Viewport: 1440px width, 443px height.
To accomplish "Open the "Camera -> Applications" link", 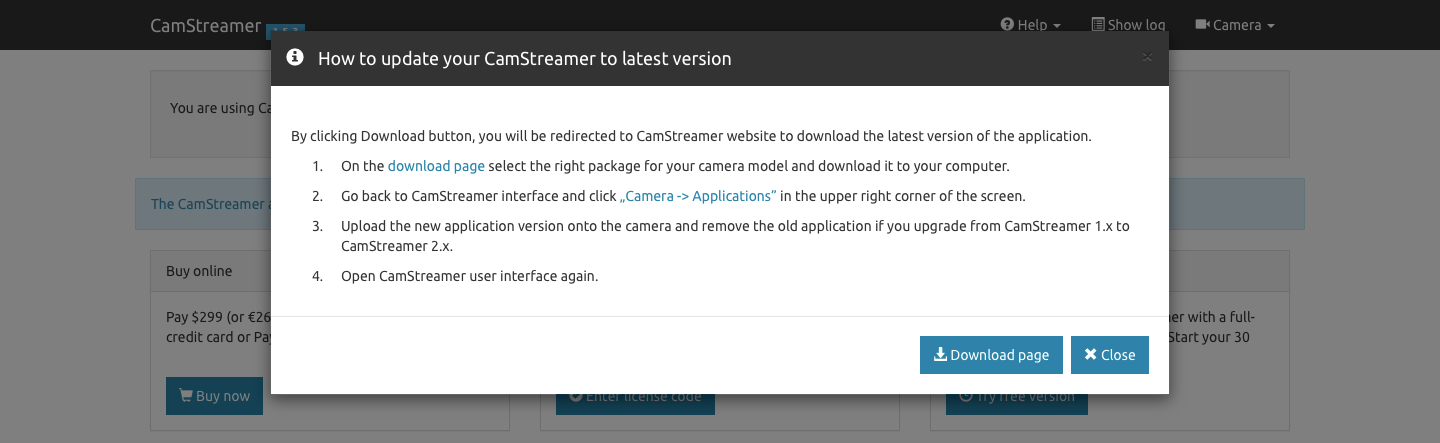I will tap(698, 196).
